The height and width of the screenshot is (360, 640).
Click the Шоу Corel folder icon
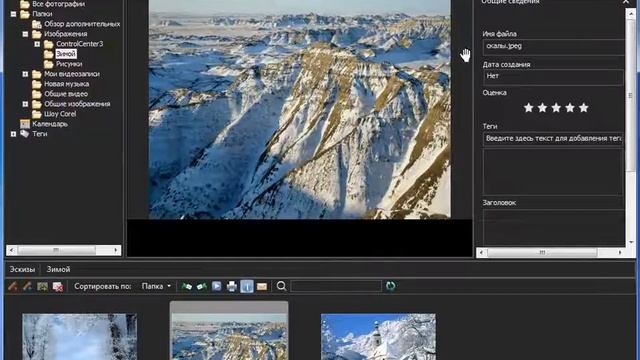tap(37, 114)
